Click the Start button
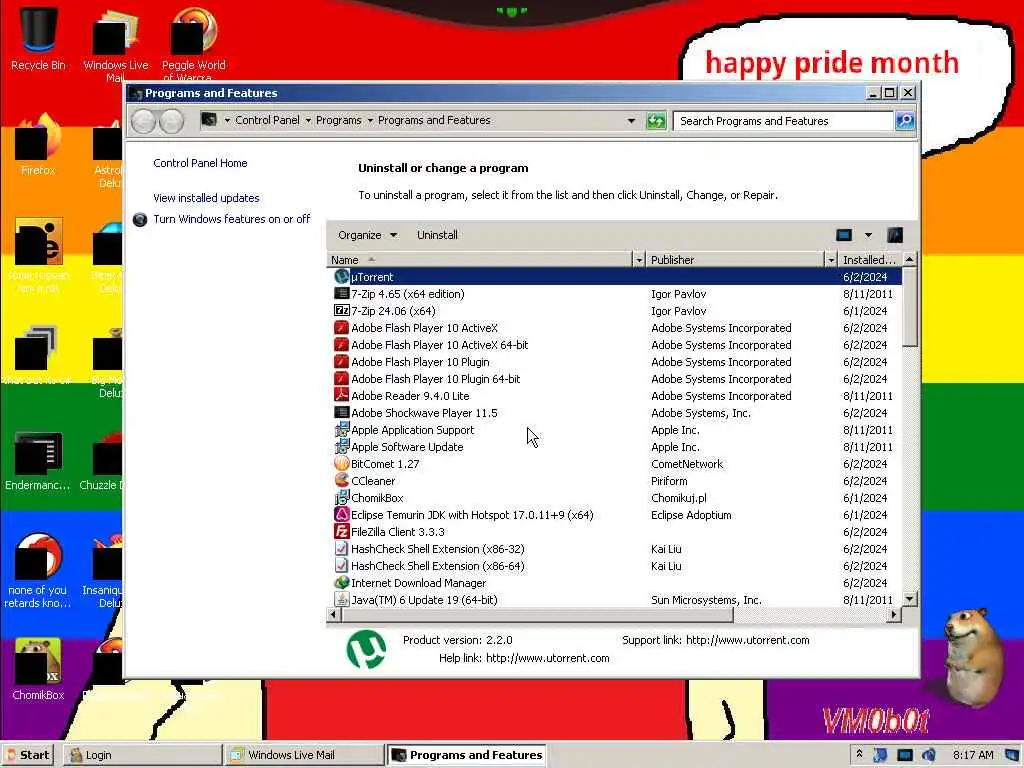Viewport: 1024px width, 768px height. tap(29, 755)
